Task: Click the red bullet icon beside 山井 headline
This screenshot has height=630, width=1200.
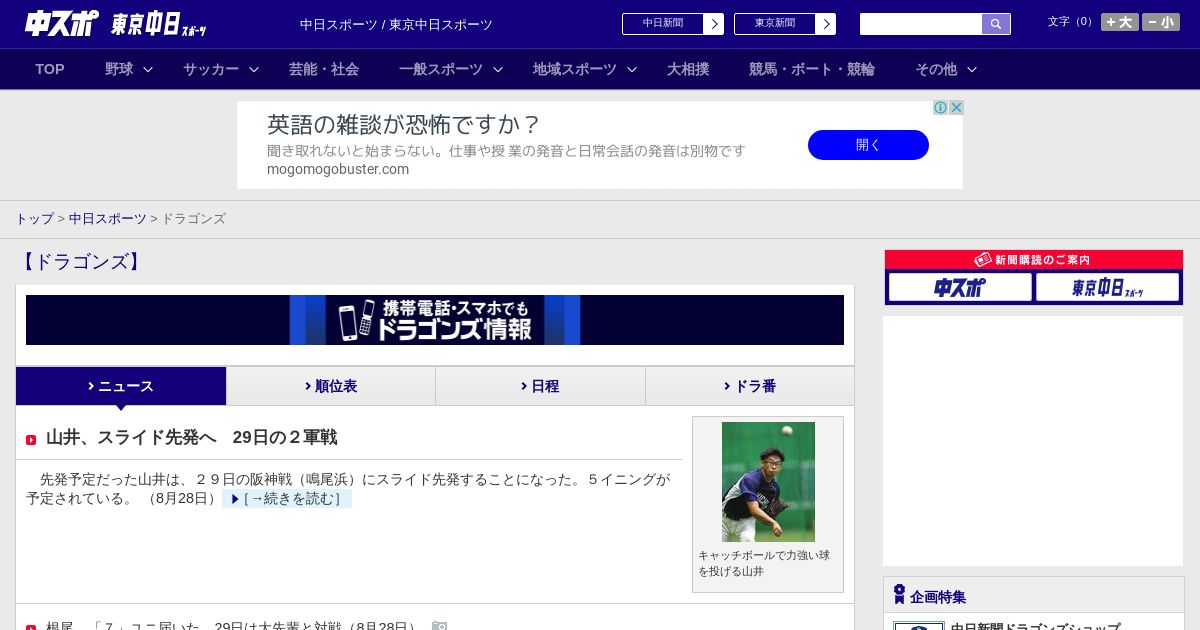Action: (31, 440)
